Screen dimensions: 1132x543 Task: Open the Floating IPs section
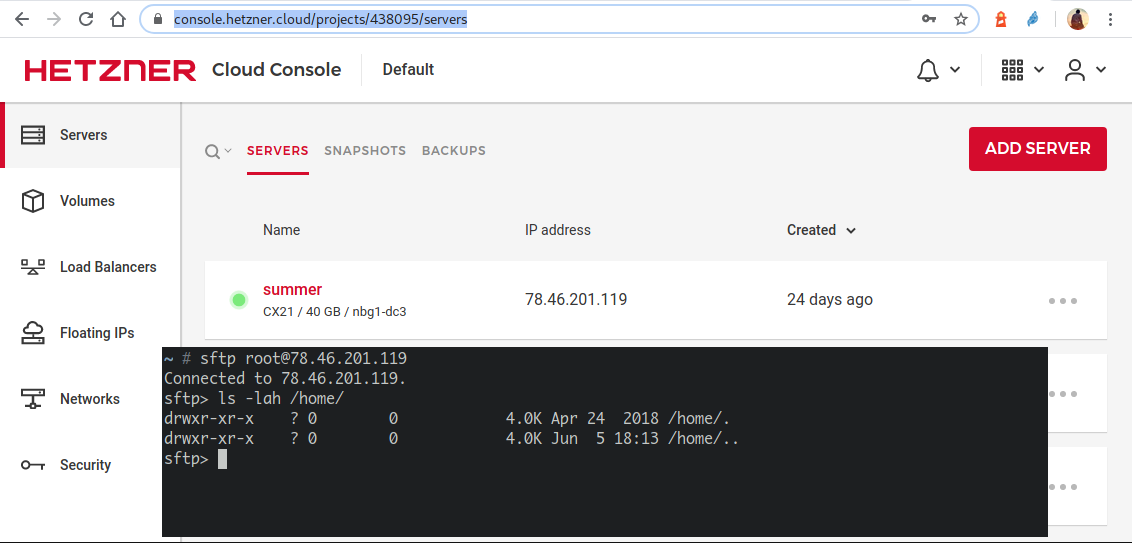[x=97, y=333]
